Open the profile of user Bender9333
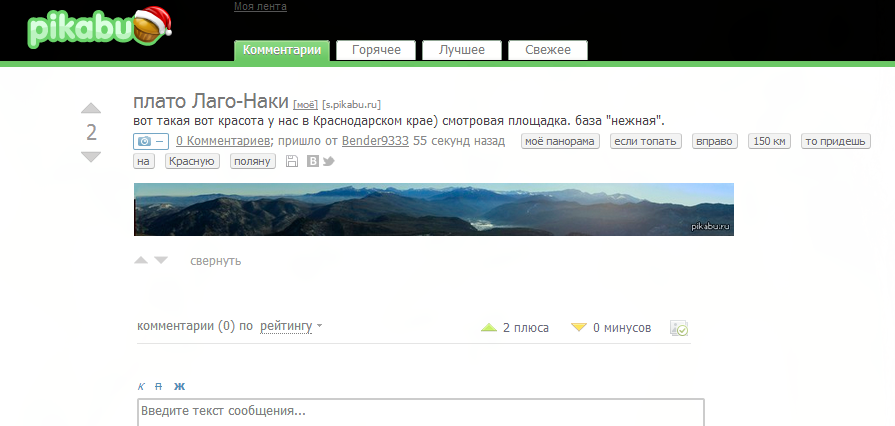The width and height of the screenshot is (895, 426). pyautogui.click(x=375, y=141)
